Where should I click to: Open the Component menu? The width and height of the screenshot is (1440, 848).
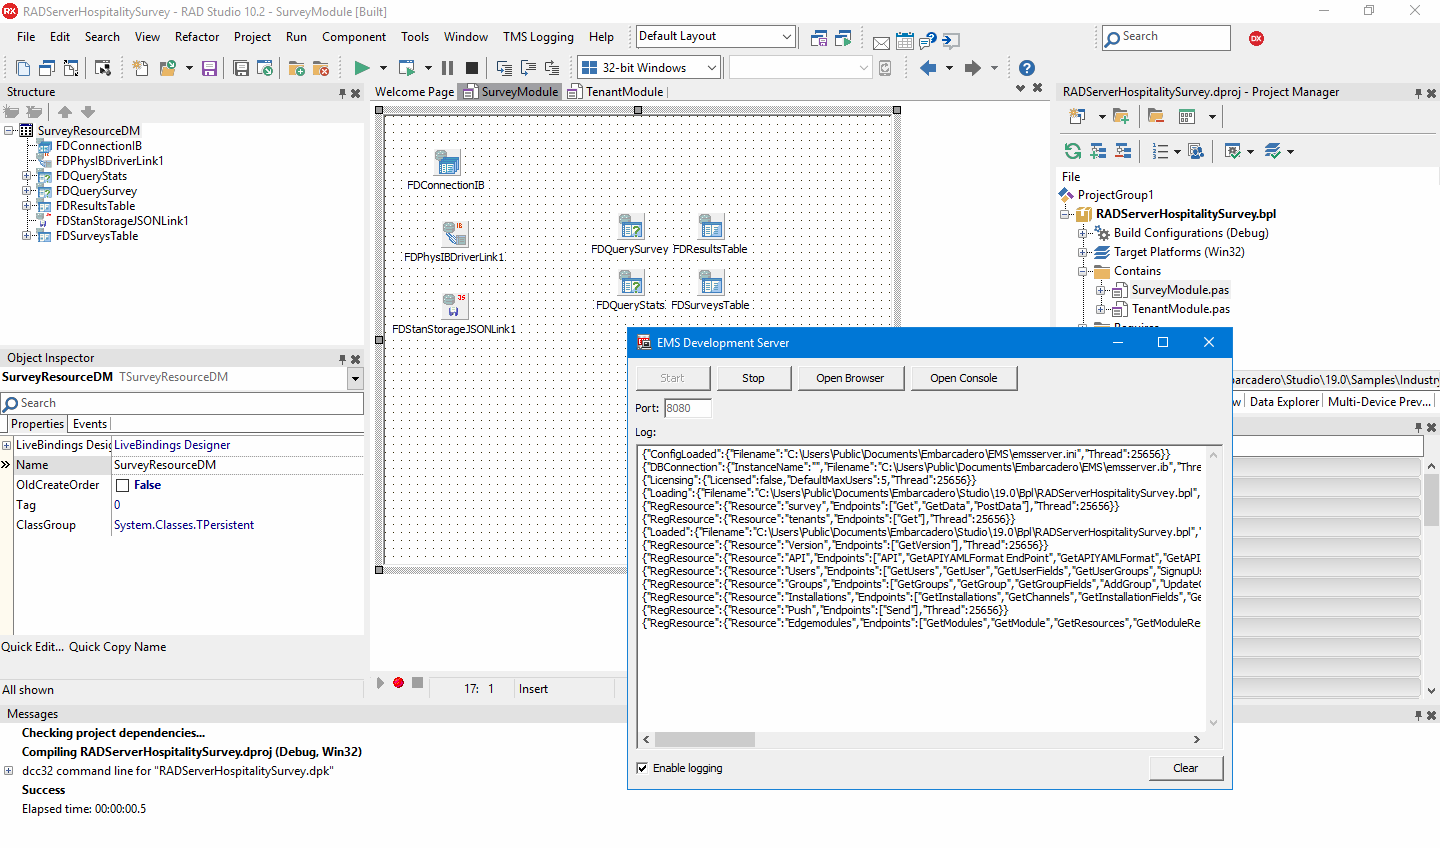point(354,37)
